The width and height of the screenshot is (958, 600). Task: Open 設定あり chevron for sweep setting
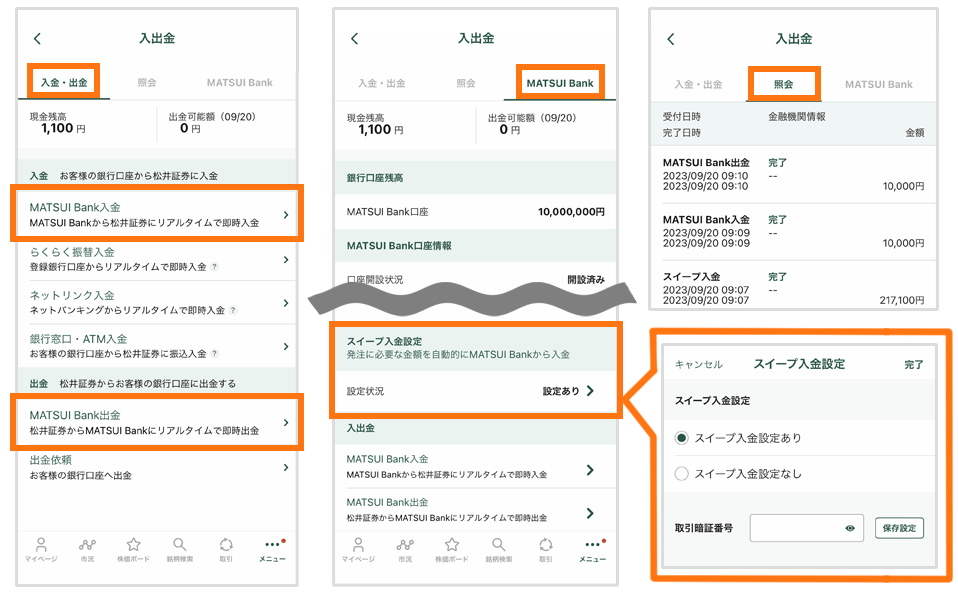590,390
